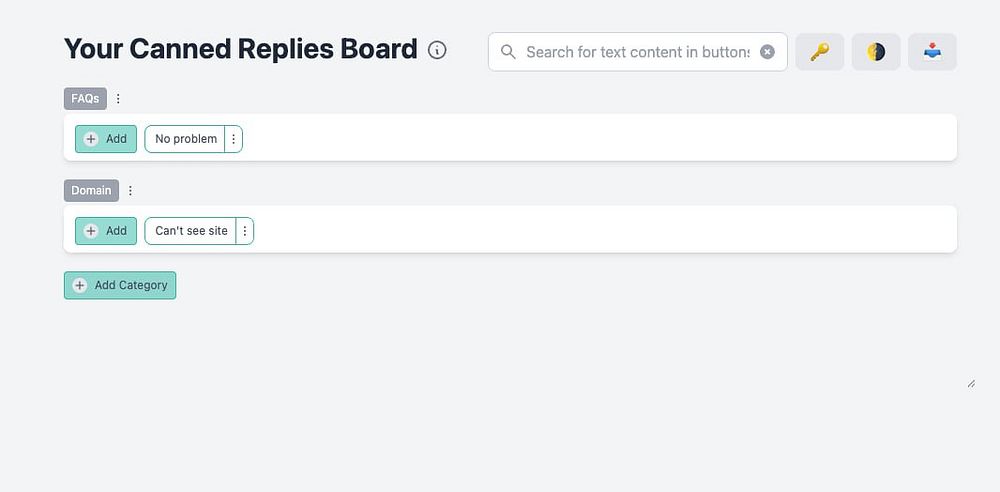The image size is (1000, 492).
Task: Click the Your Canned Replies Board heading
Action: click(x=240, y=49)
